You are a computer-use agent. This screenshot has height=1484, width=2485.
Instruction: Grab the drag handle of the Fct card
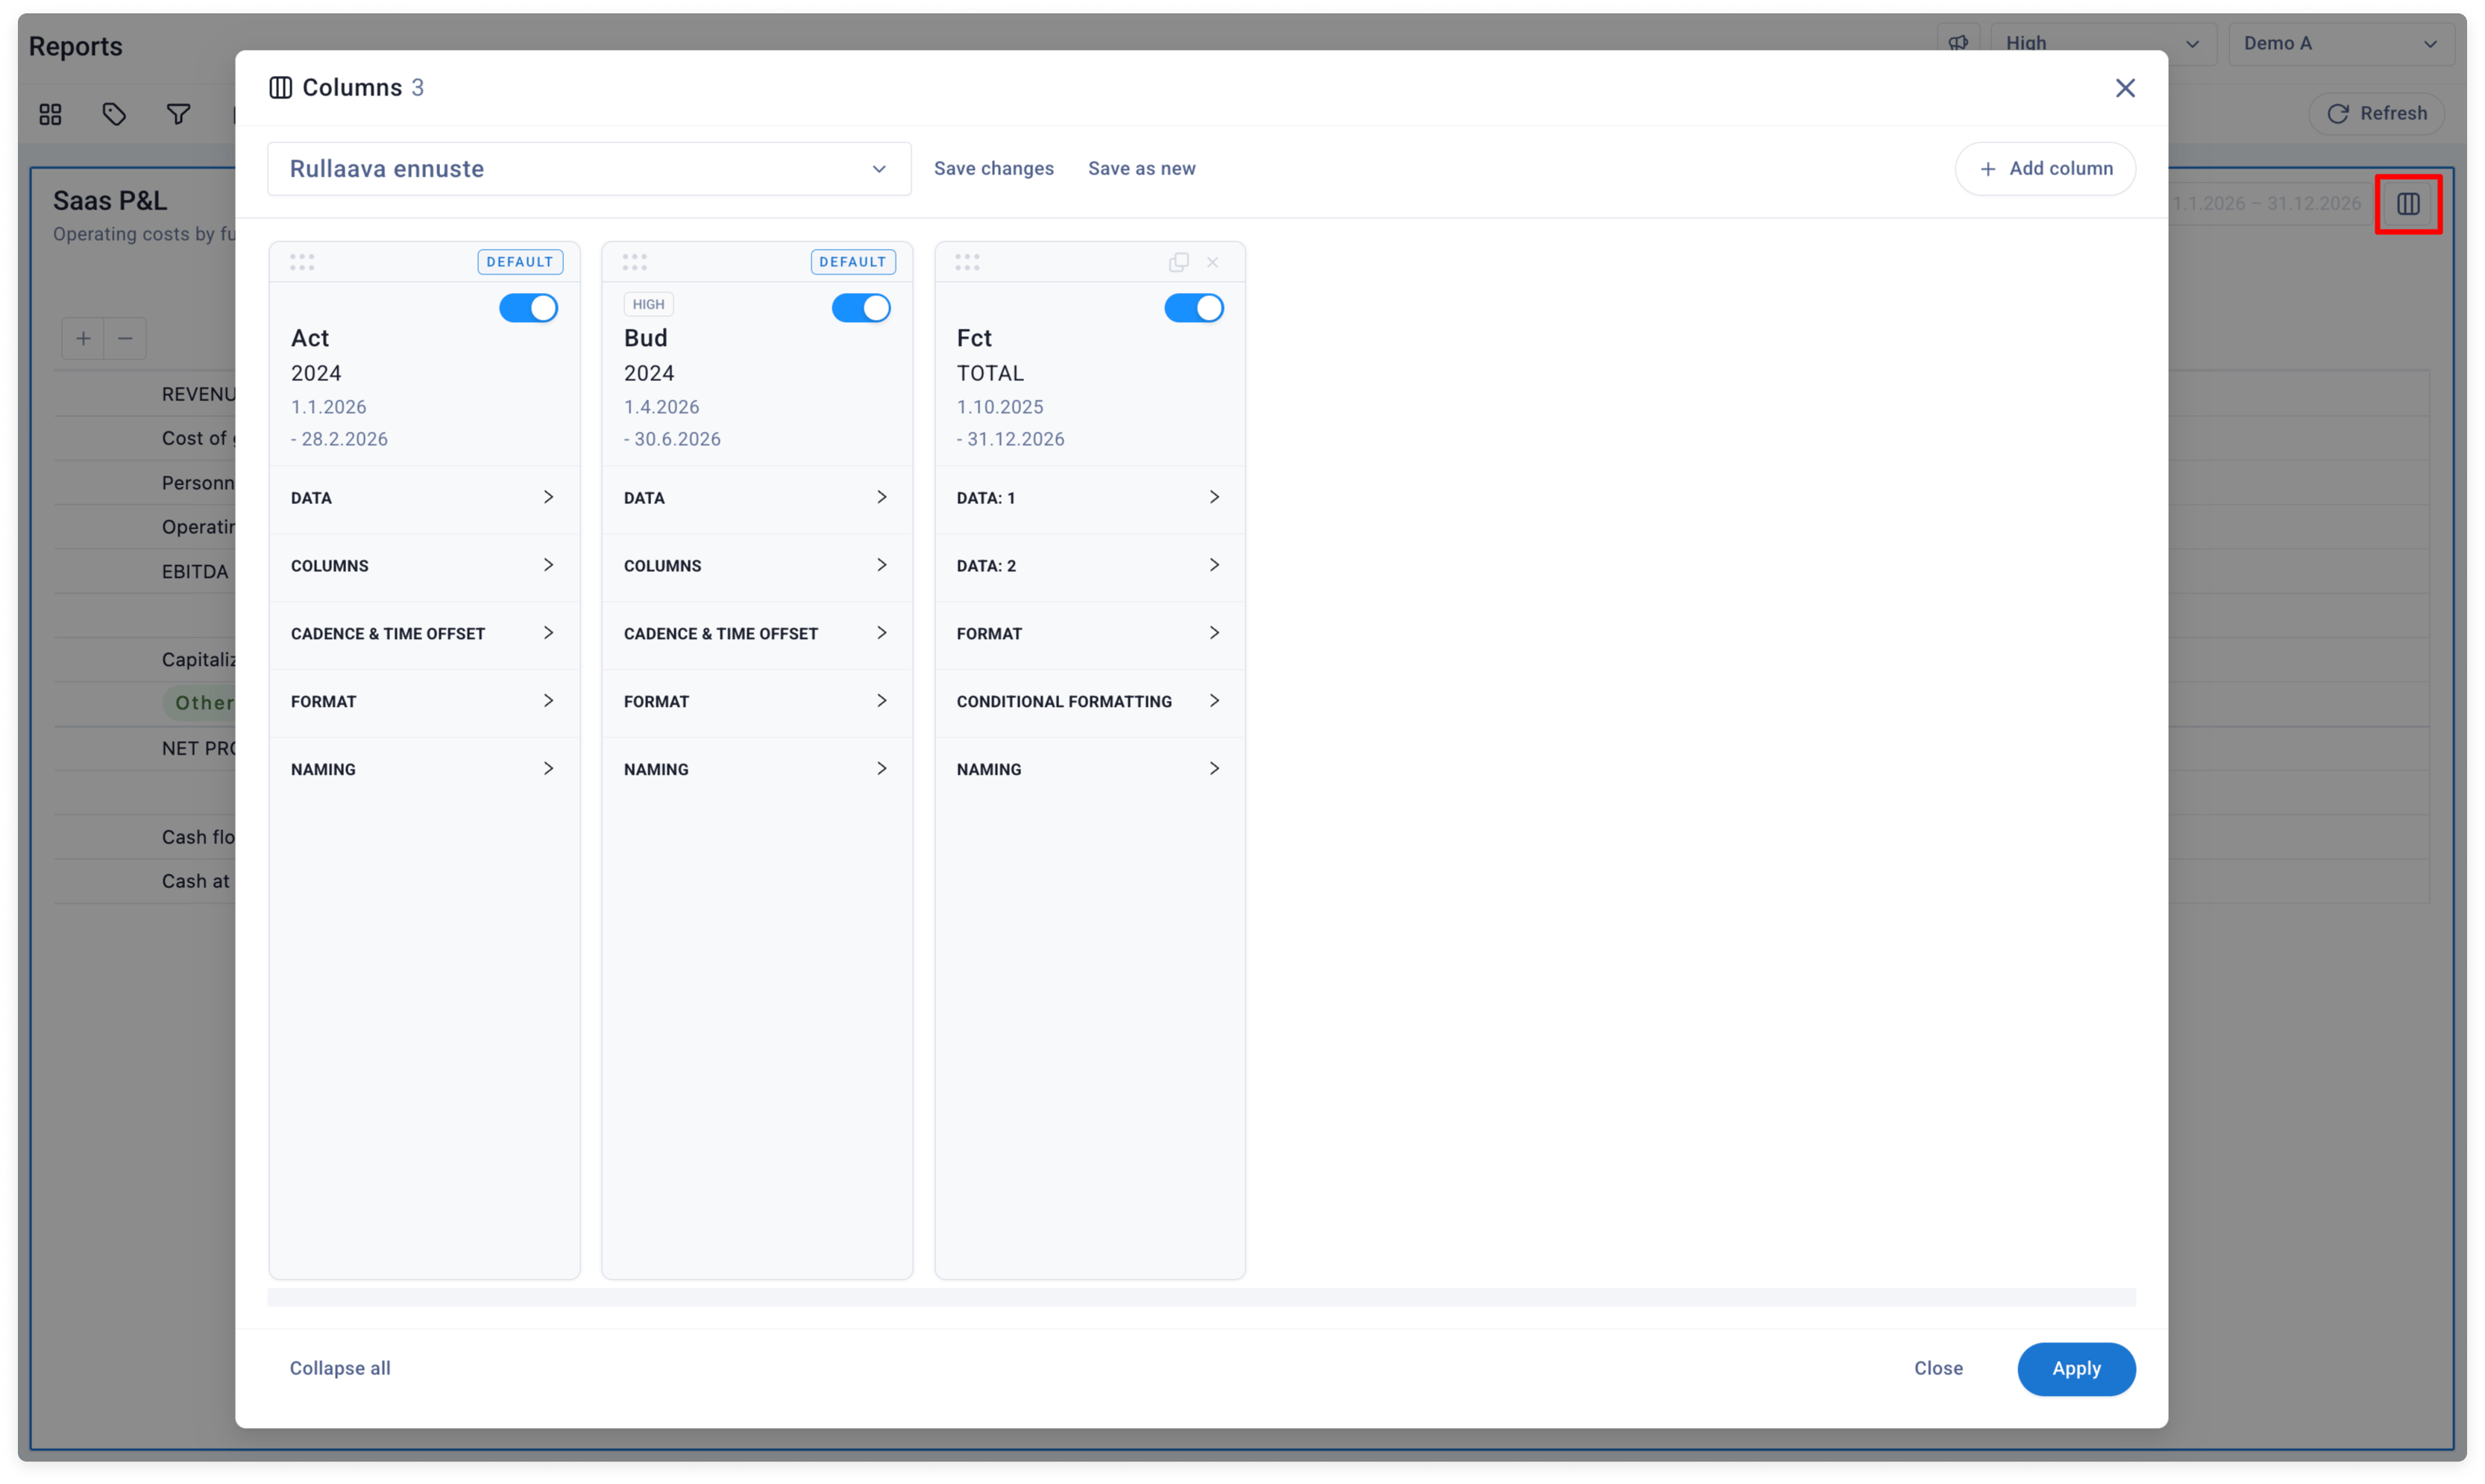point(966,262)
